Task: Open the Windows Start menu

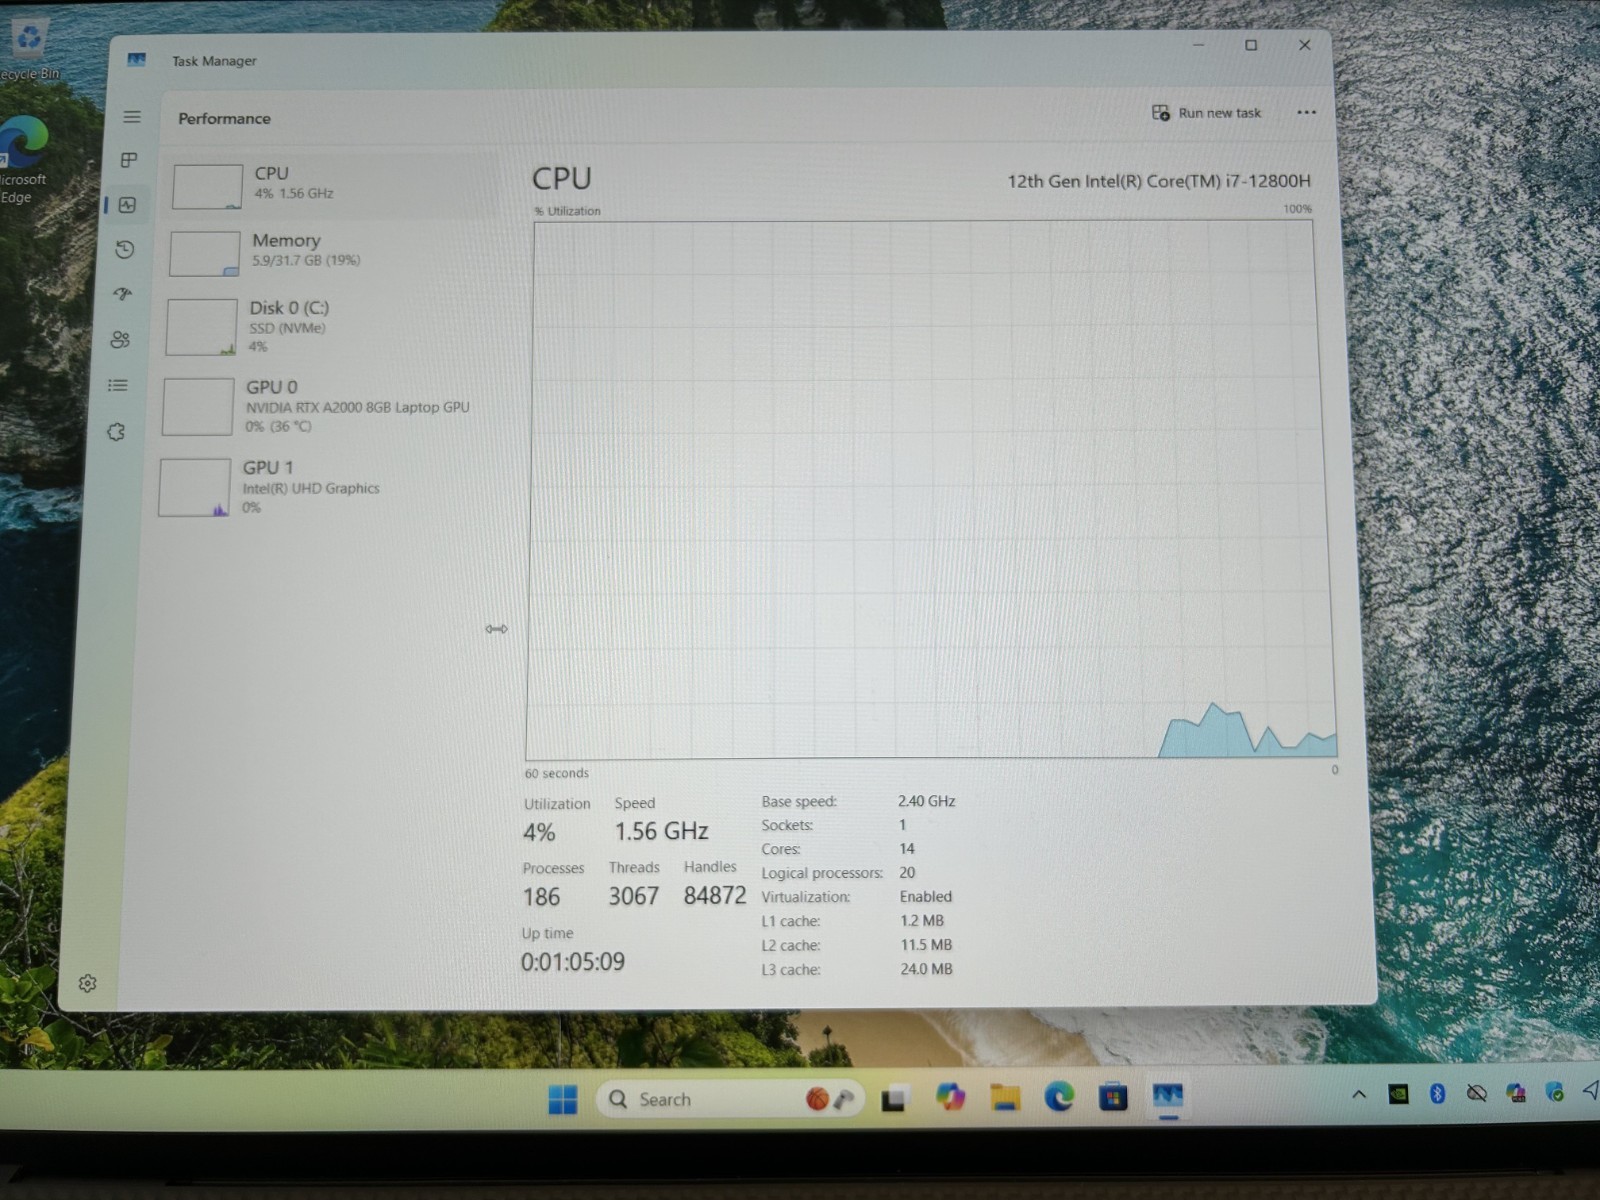Action: tap(563, 1100)
